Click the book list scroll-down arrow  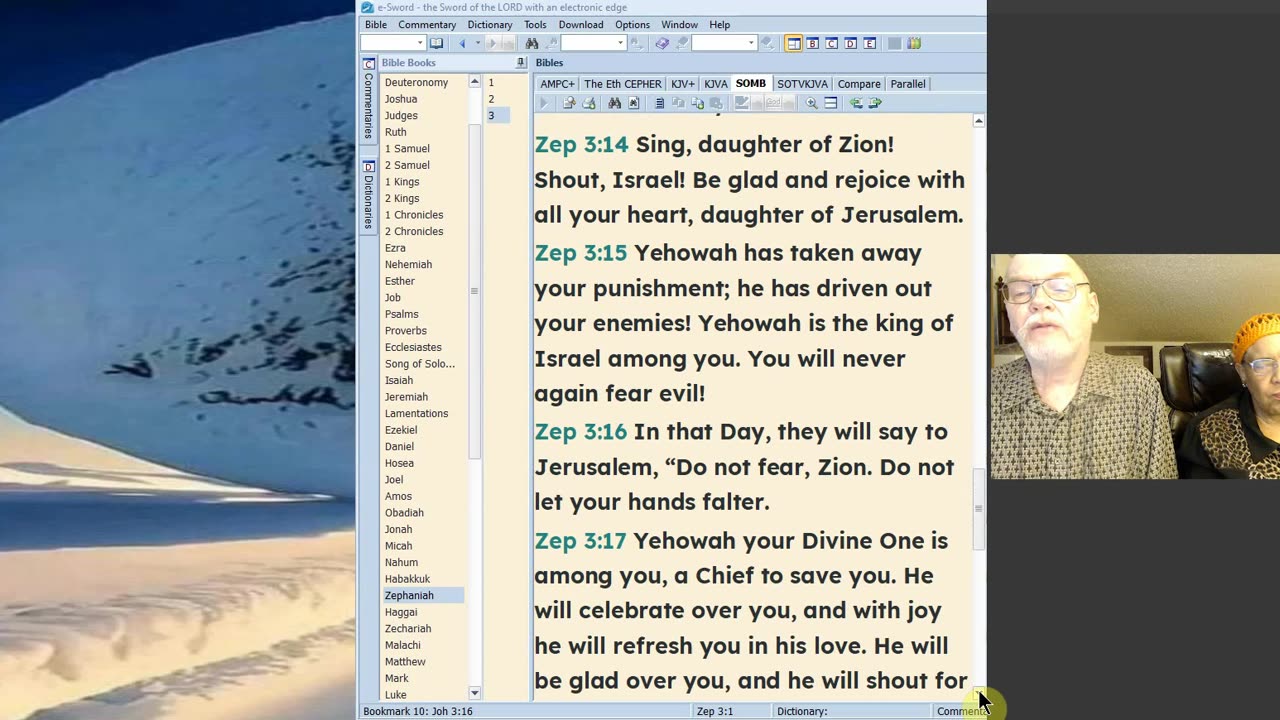pos(474,693)
